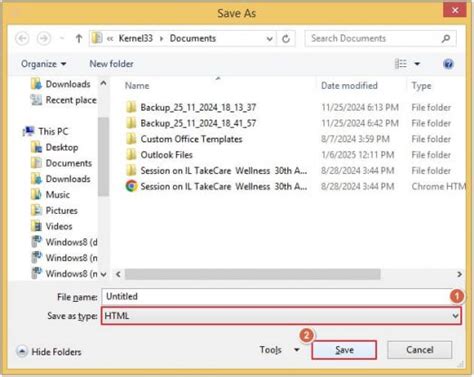474x377 pixels.
Task: Click the Chrome icon of the HTML file
Action: pyautogui.click(x=131, y=186)
